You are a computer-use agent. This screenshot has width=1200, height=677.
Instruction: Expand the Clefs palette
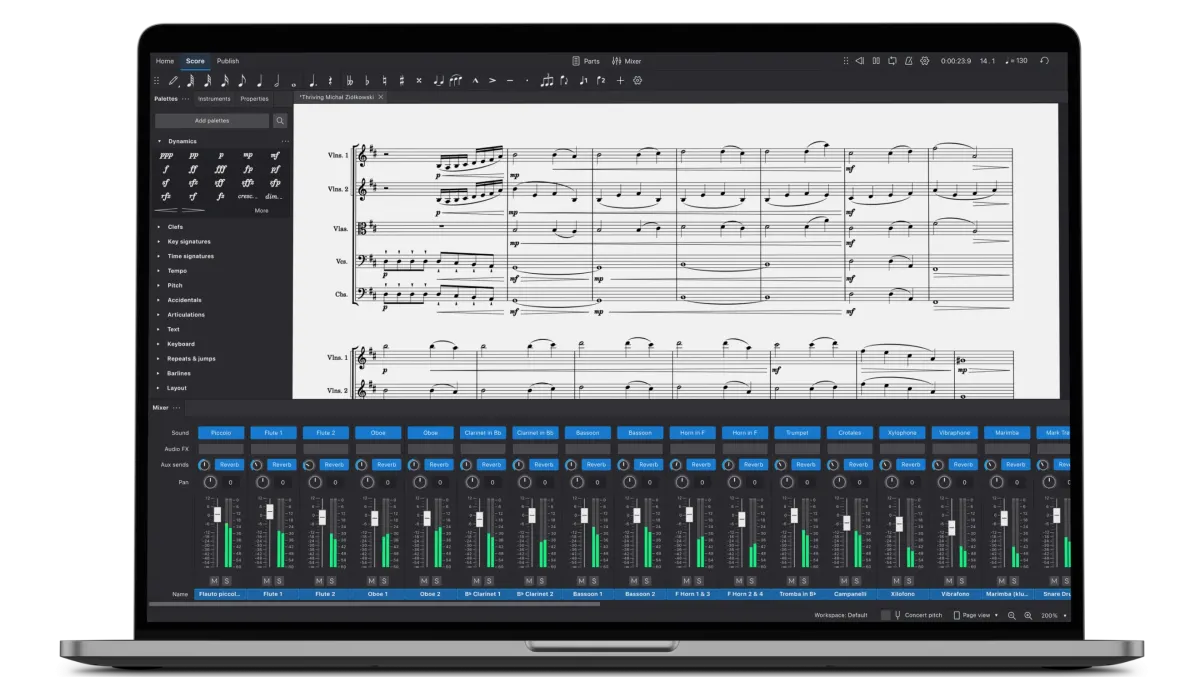(160, 227)
